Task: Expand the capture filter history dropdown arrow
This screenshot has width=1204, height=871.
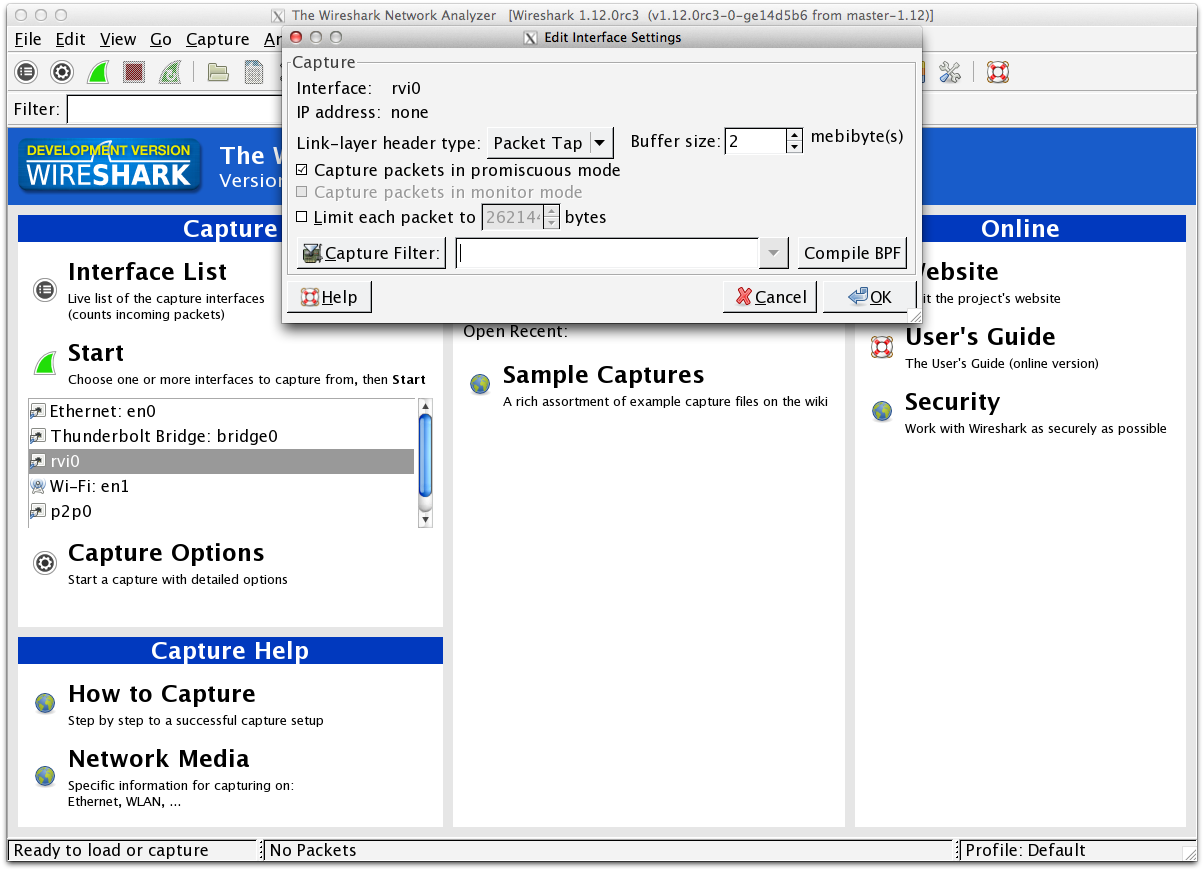Action: 774,254
